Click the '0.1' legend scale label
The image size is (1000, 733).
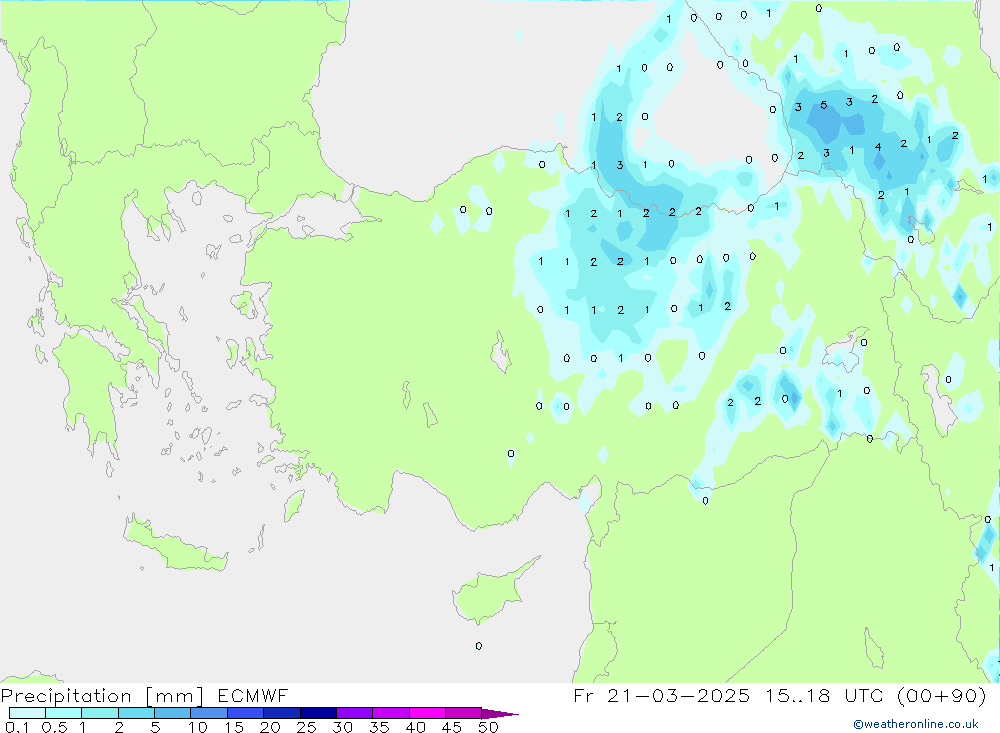click(17, 727)
